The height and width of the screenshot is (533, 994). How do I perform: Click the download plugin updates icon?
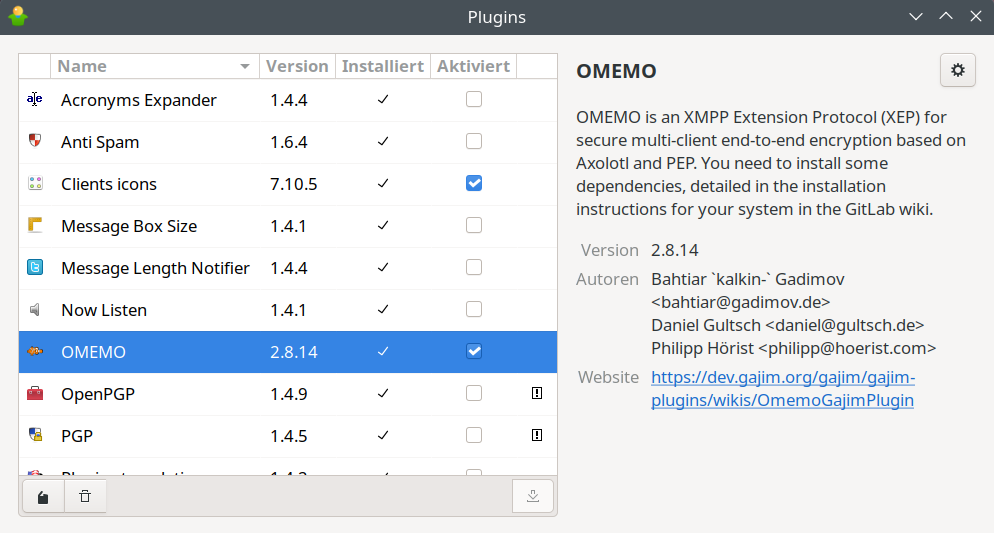point(532,496)
